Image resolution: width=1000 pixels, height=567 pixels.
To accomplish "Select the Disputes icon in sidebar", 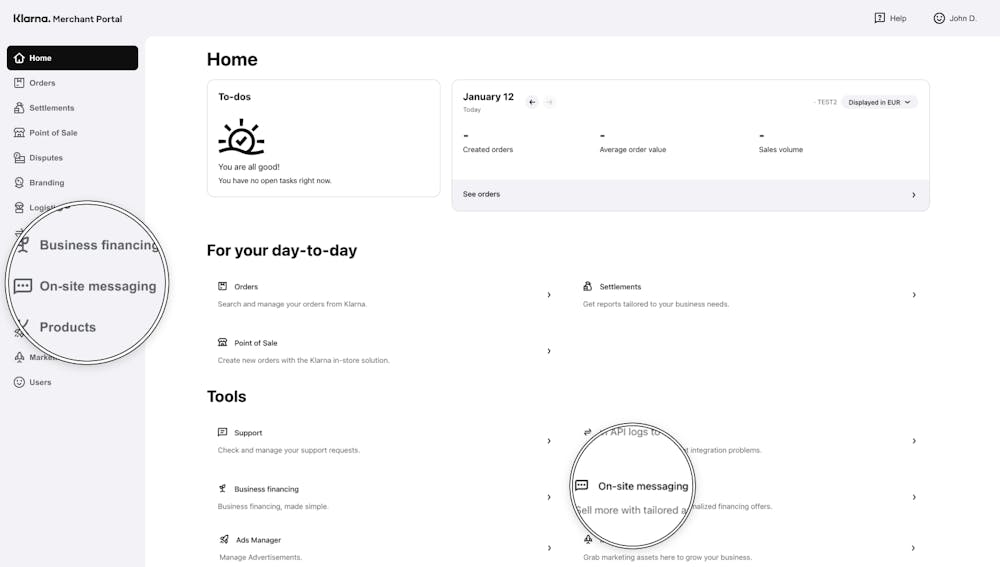I will pyautogui.click(x=19, y=158).
